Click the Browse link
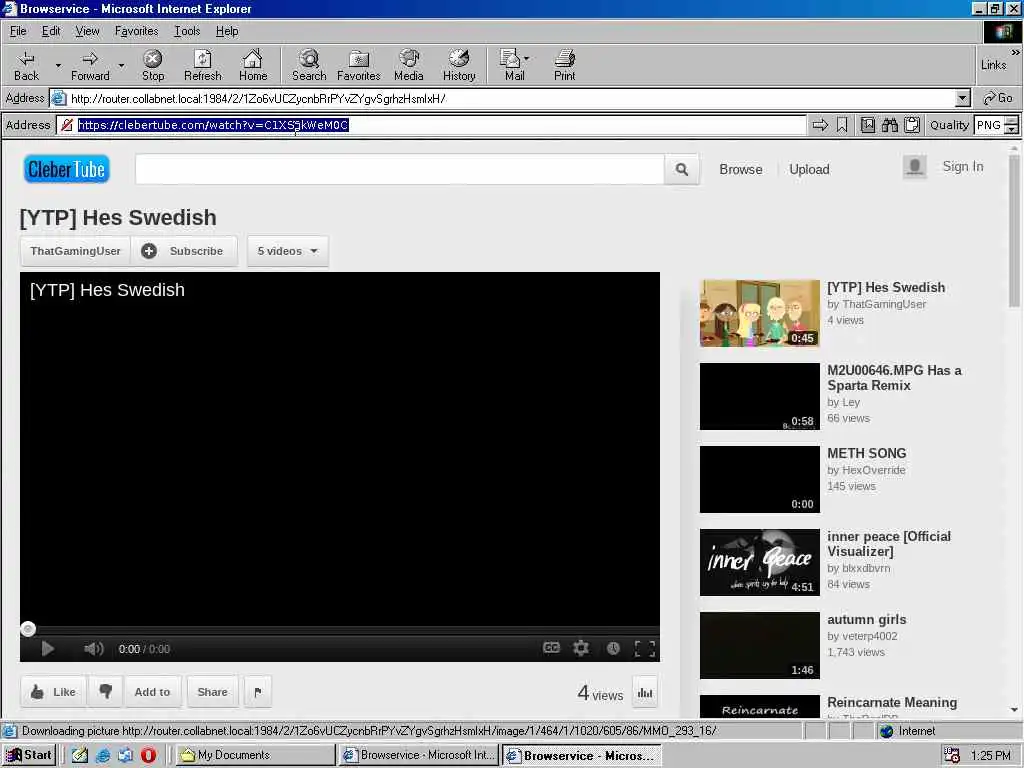Image resolution: width=1024 pixels, height=768 pixels. [x=741, y=169]
